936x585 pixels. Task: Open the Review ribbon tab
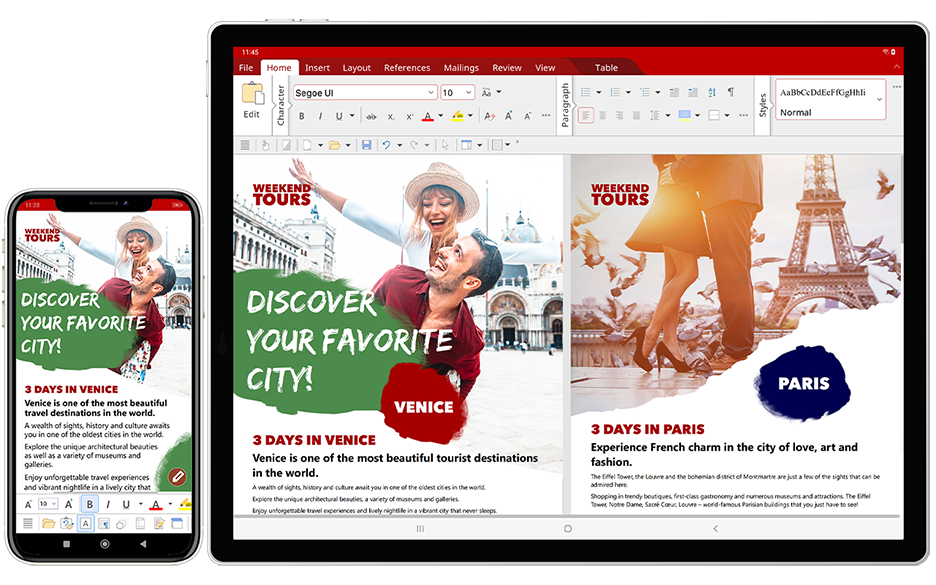507,68
